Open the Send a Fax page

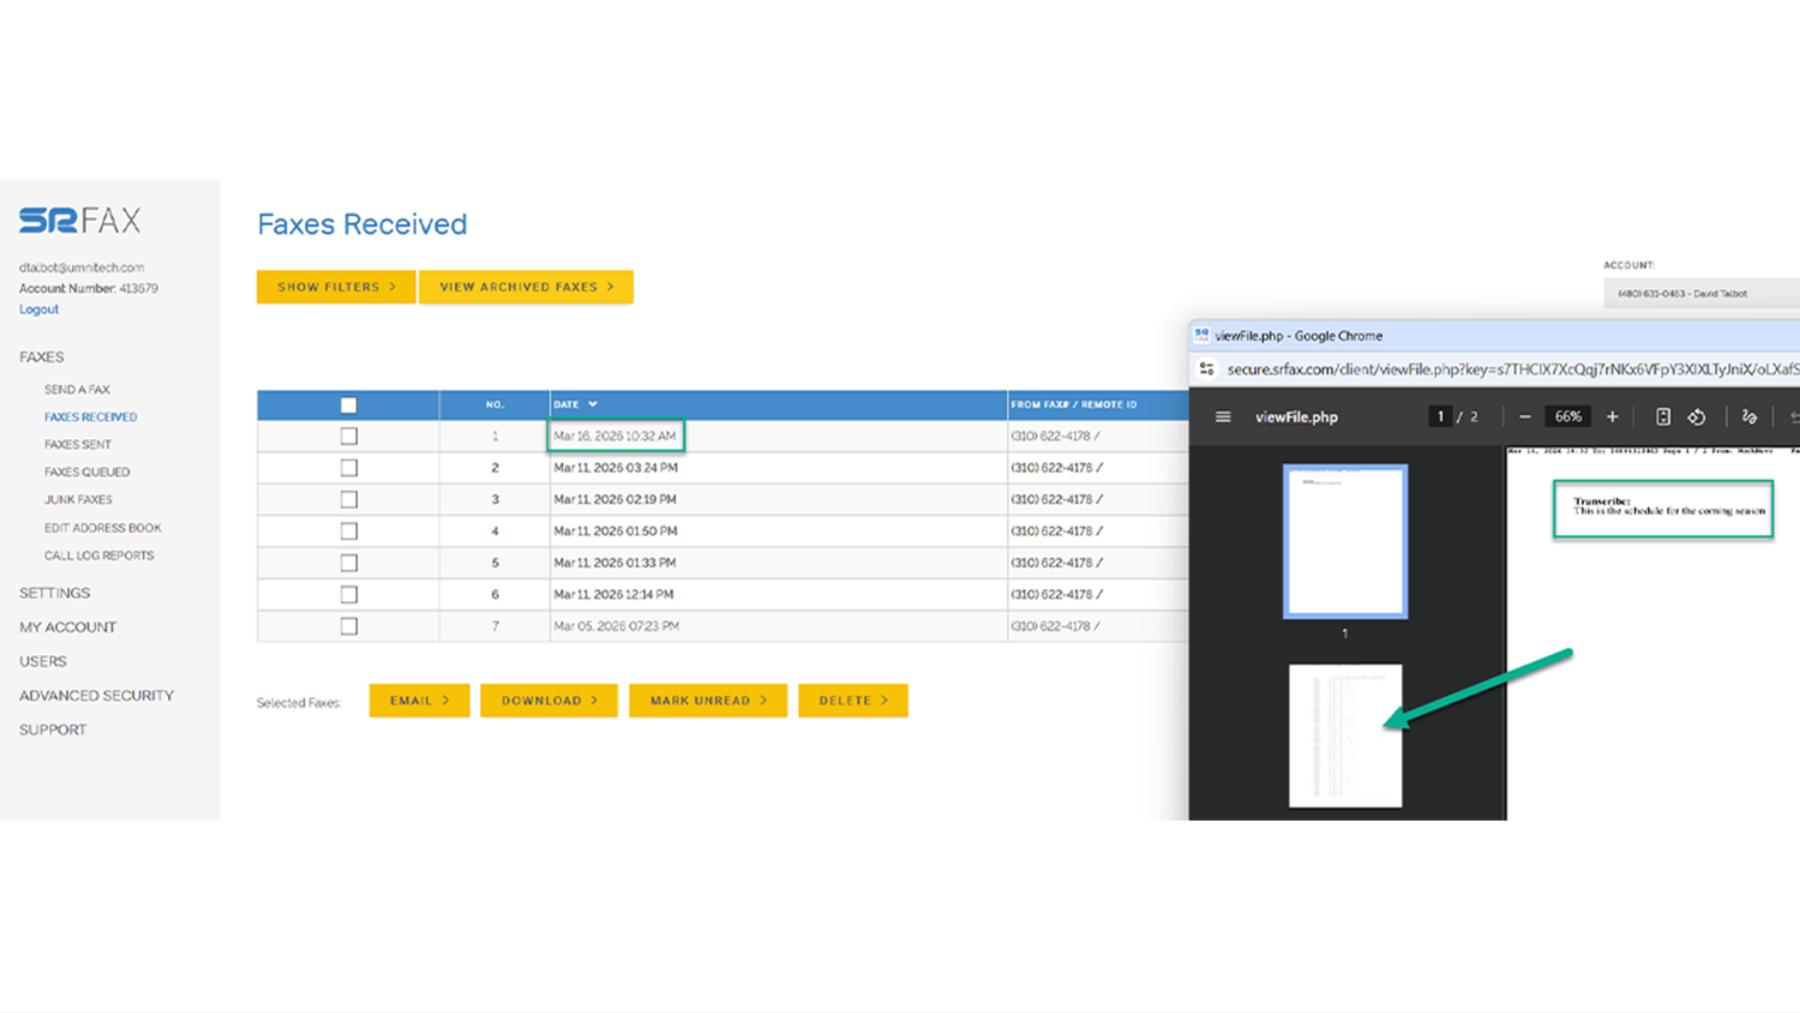[77, 389]
